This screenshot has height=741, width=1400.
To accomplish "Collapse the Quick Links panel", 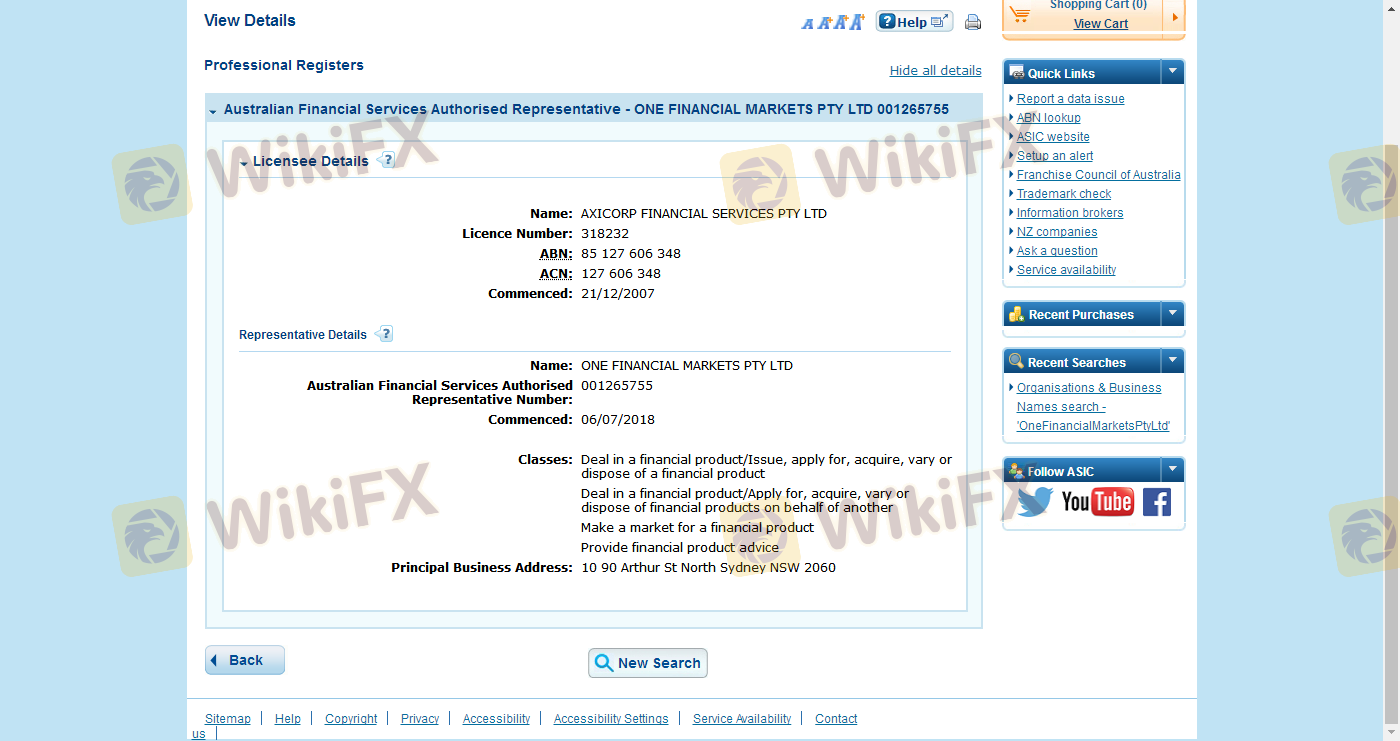I will (x=1172, y=72).
